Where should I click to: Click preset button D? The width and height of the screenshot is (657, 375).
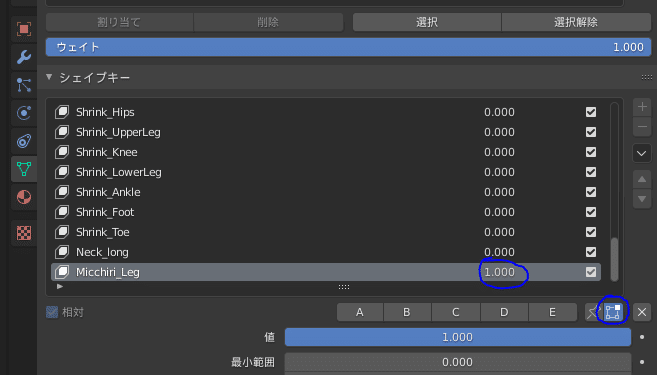pyautogui.click(x=504, y=312)
